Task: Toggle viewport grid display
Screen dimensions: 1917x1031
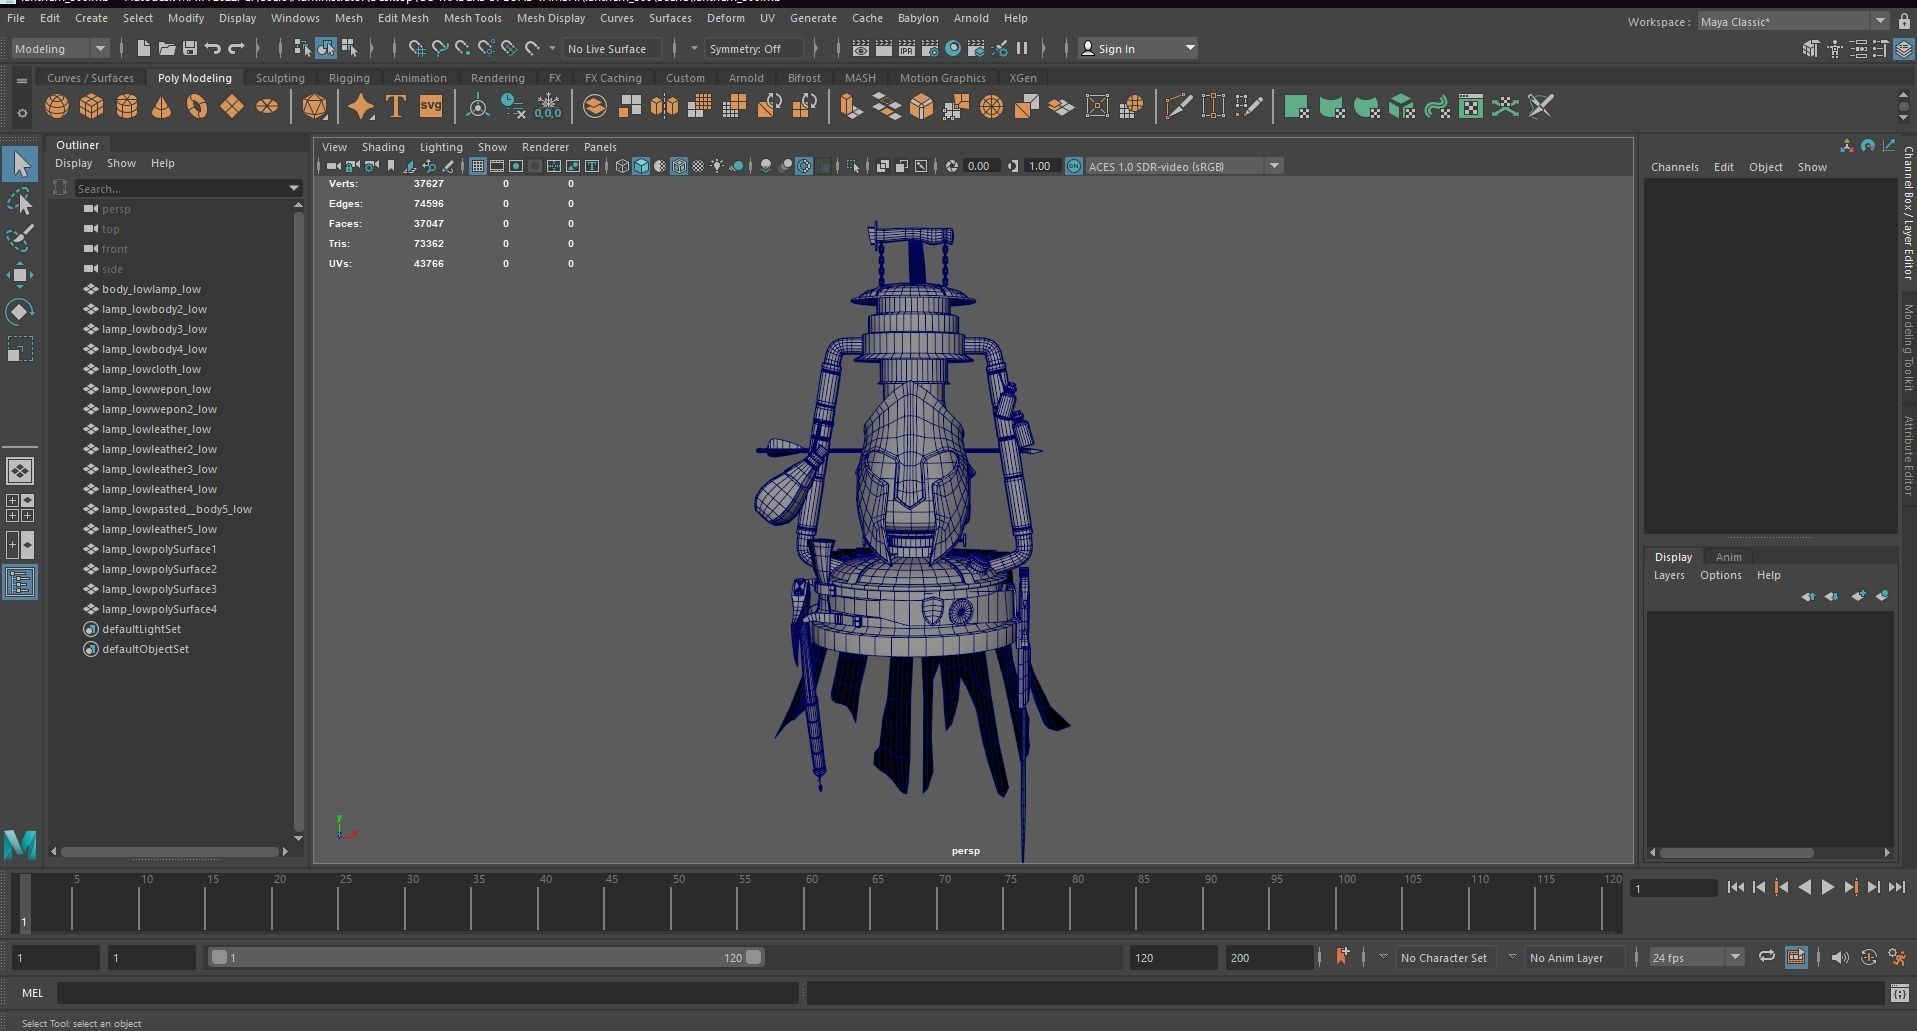Action: tap(478, 166)
